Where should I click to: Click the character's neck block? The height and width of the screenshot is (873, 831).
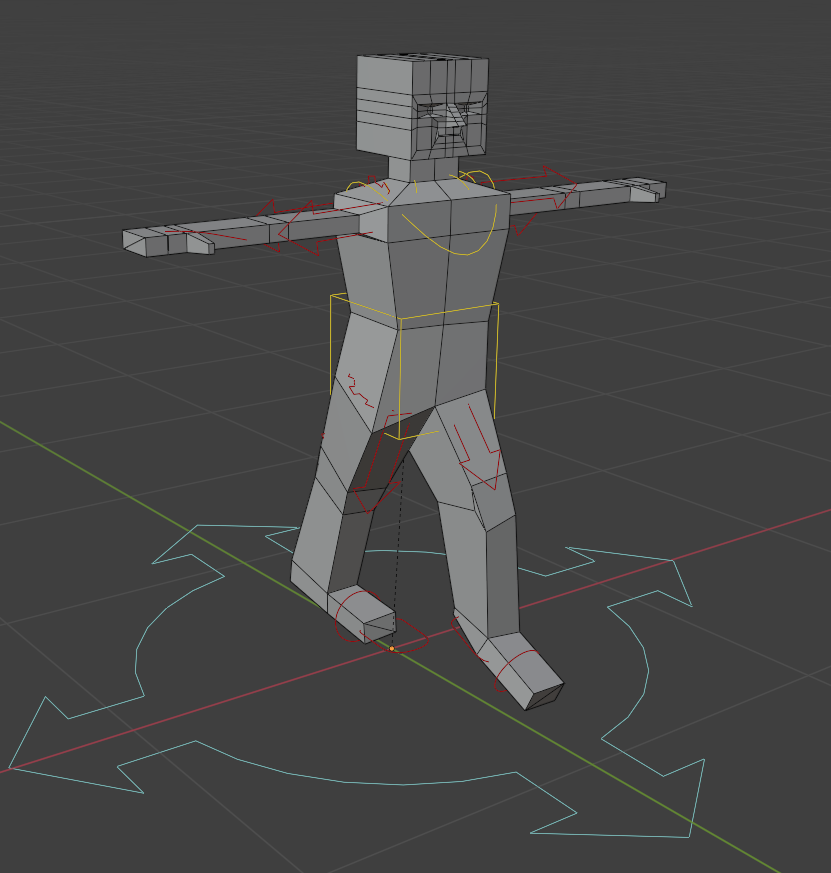click(x=423, y=169)
